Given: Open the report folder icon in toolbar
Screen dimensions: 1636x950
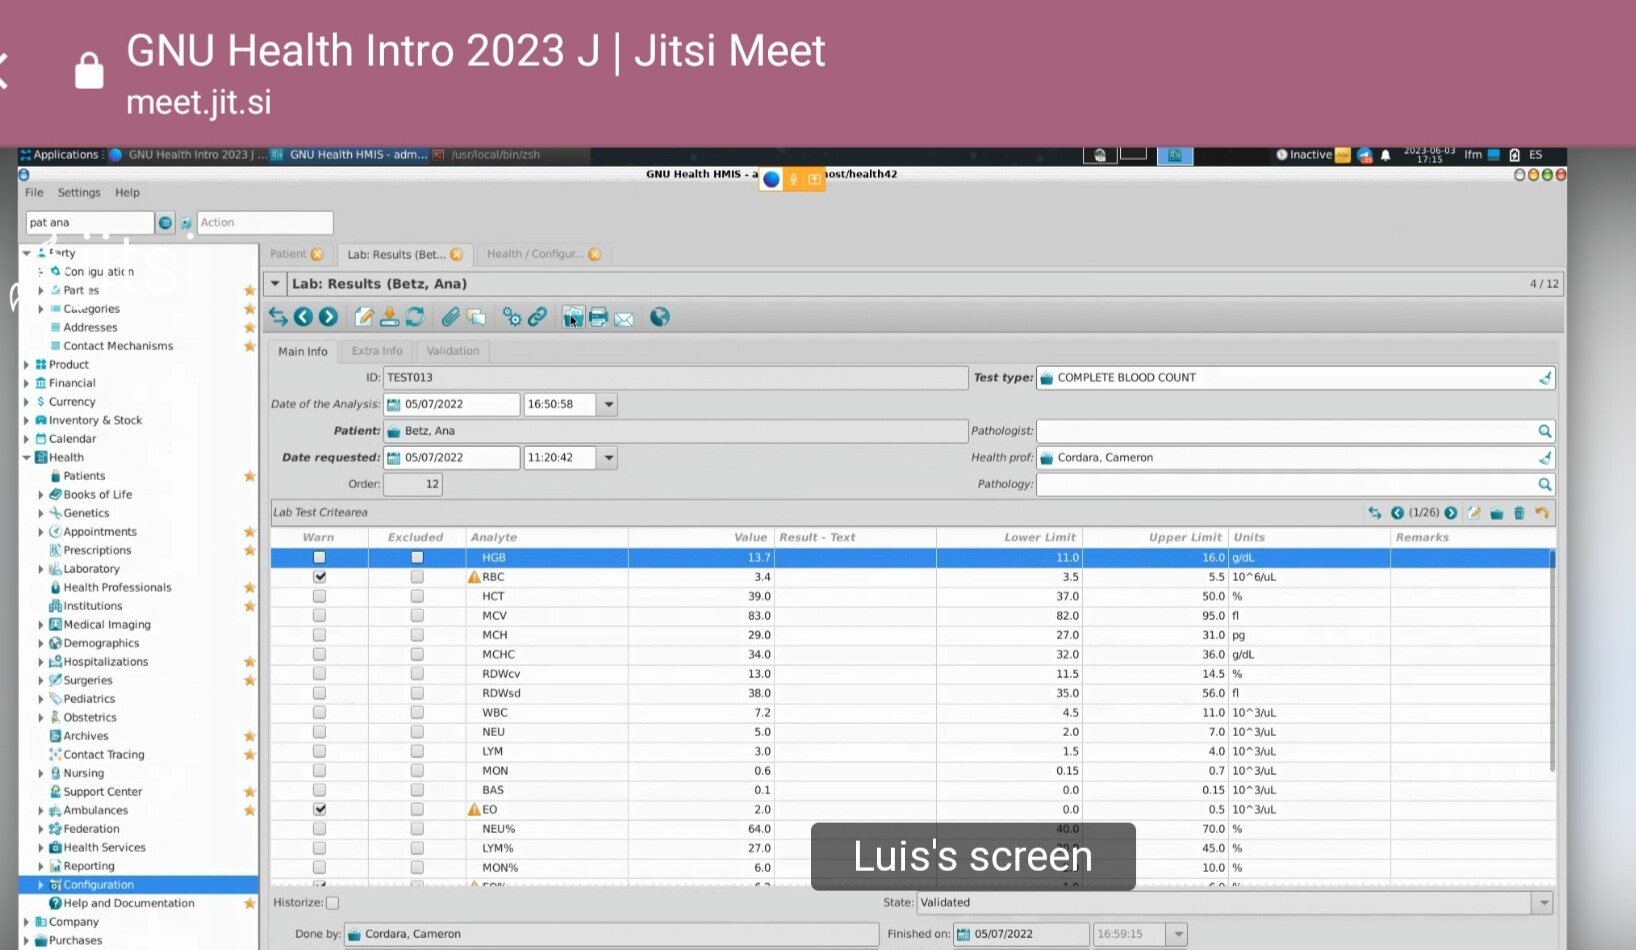Looking at the screenshot, I should (573, 317).
